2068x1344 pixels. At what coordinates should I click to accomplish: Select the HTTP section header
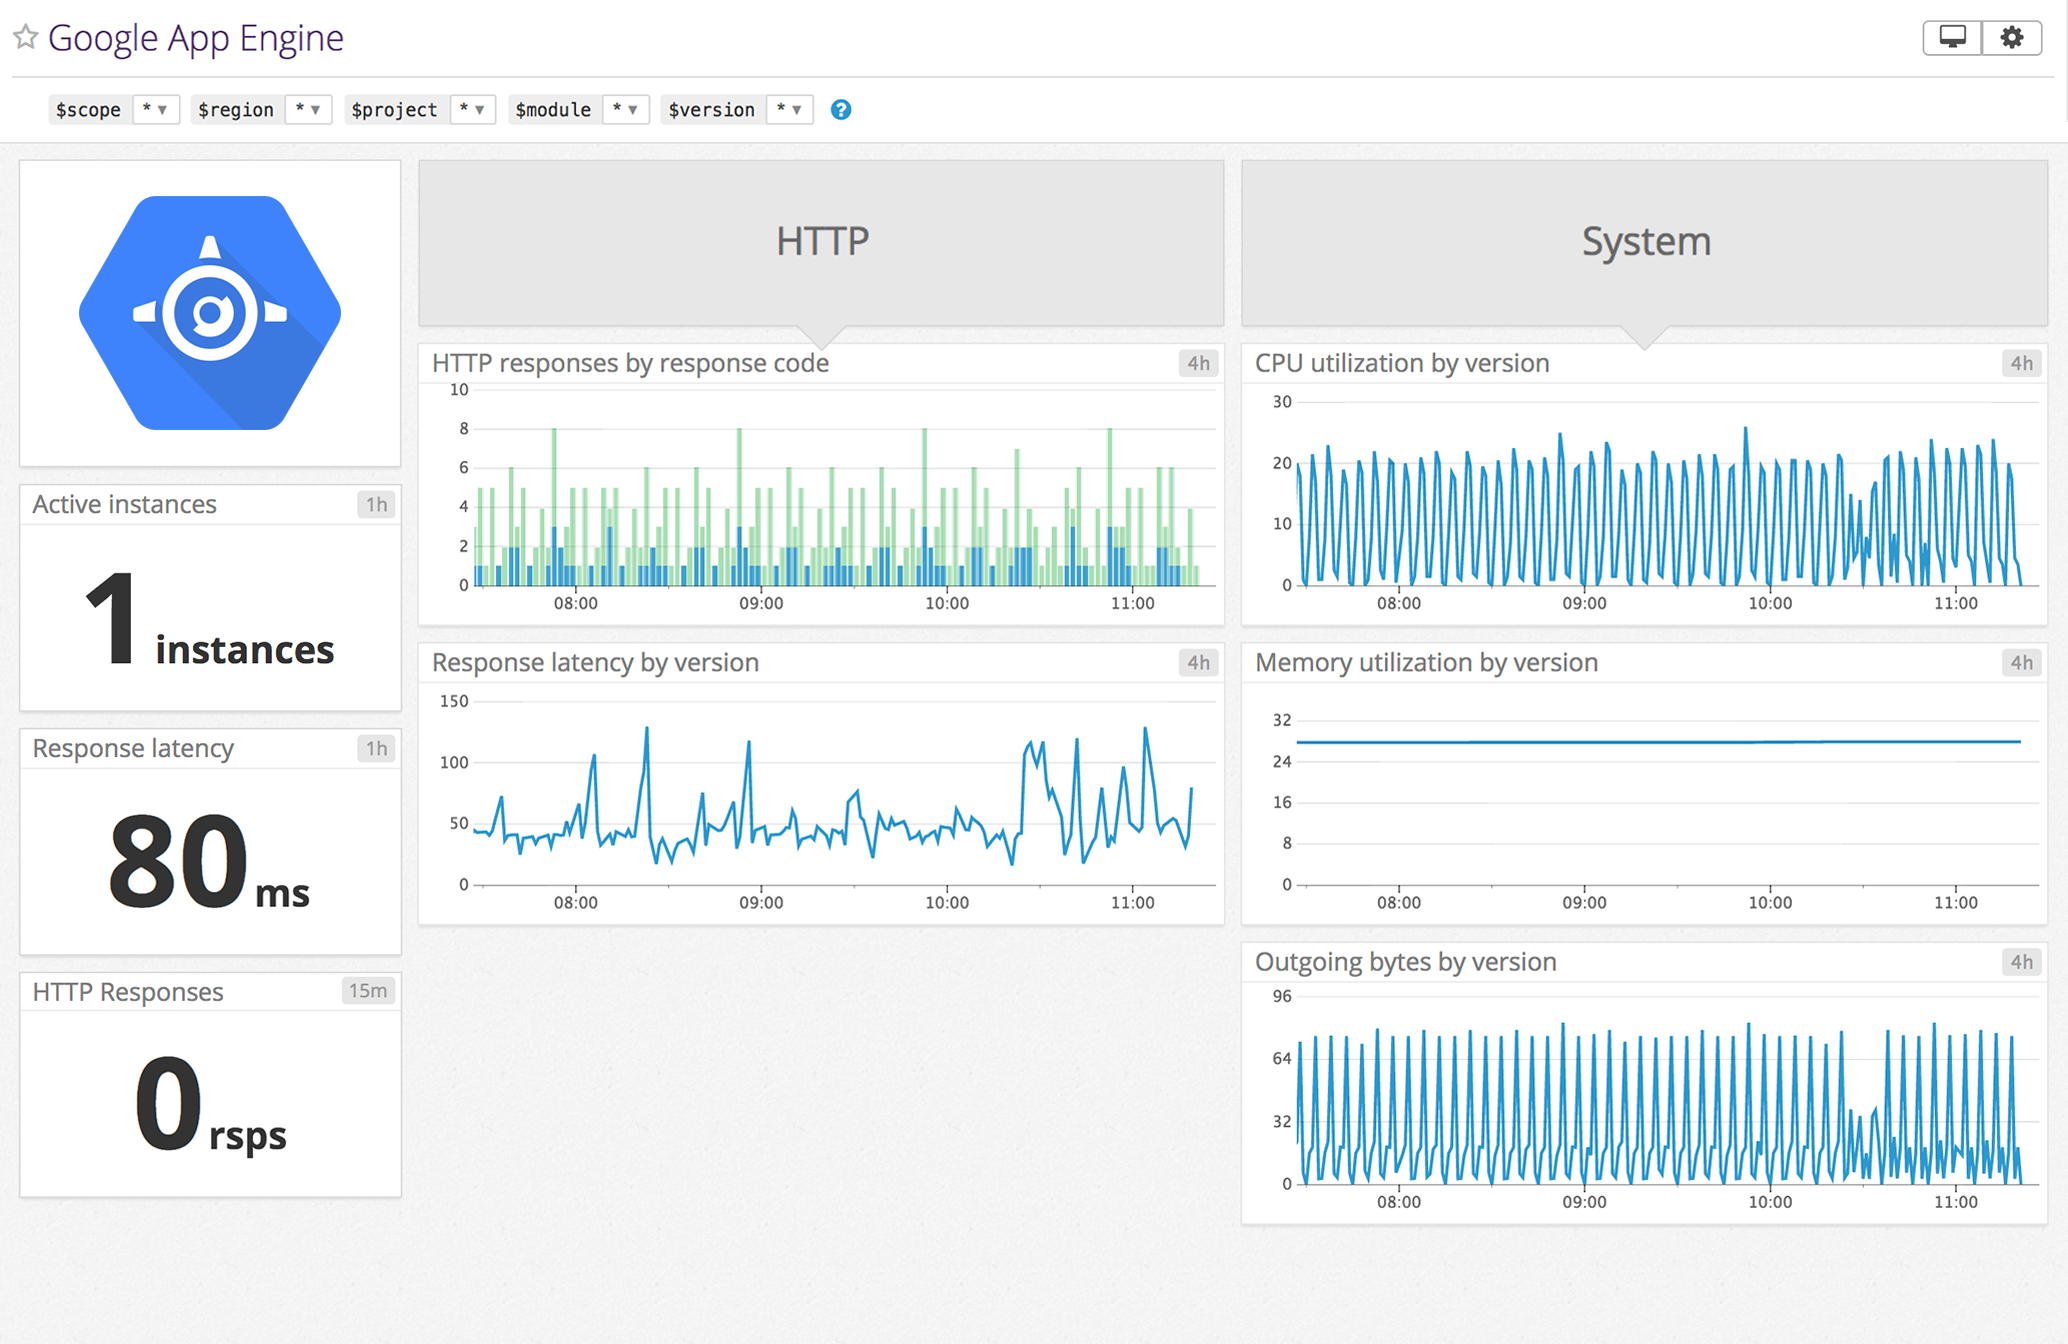tap(821, 243)
